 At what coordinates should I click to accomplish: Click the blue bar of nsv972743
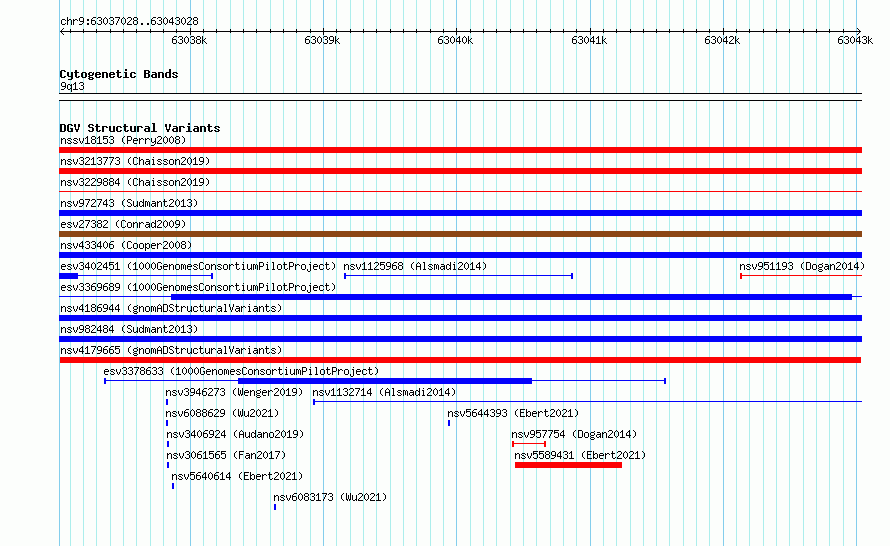pyautogui.click(x=460, y=213)
